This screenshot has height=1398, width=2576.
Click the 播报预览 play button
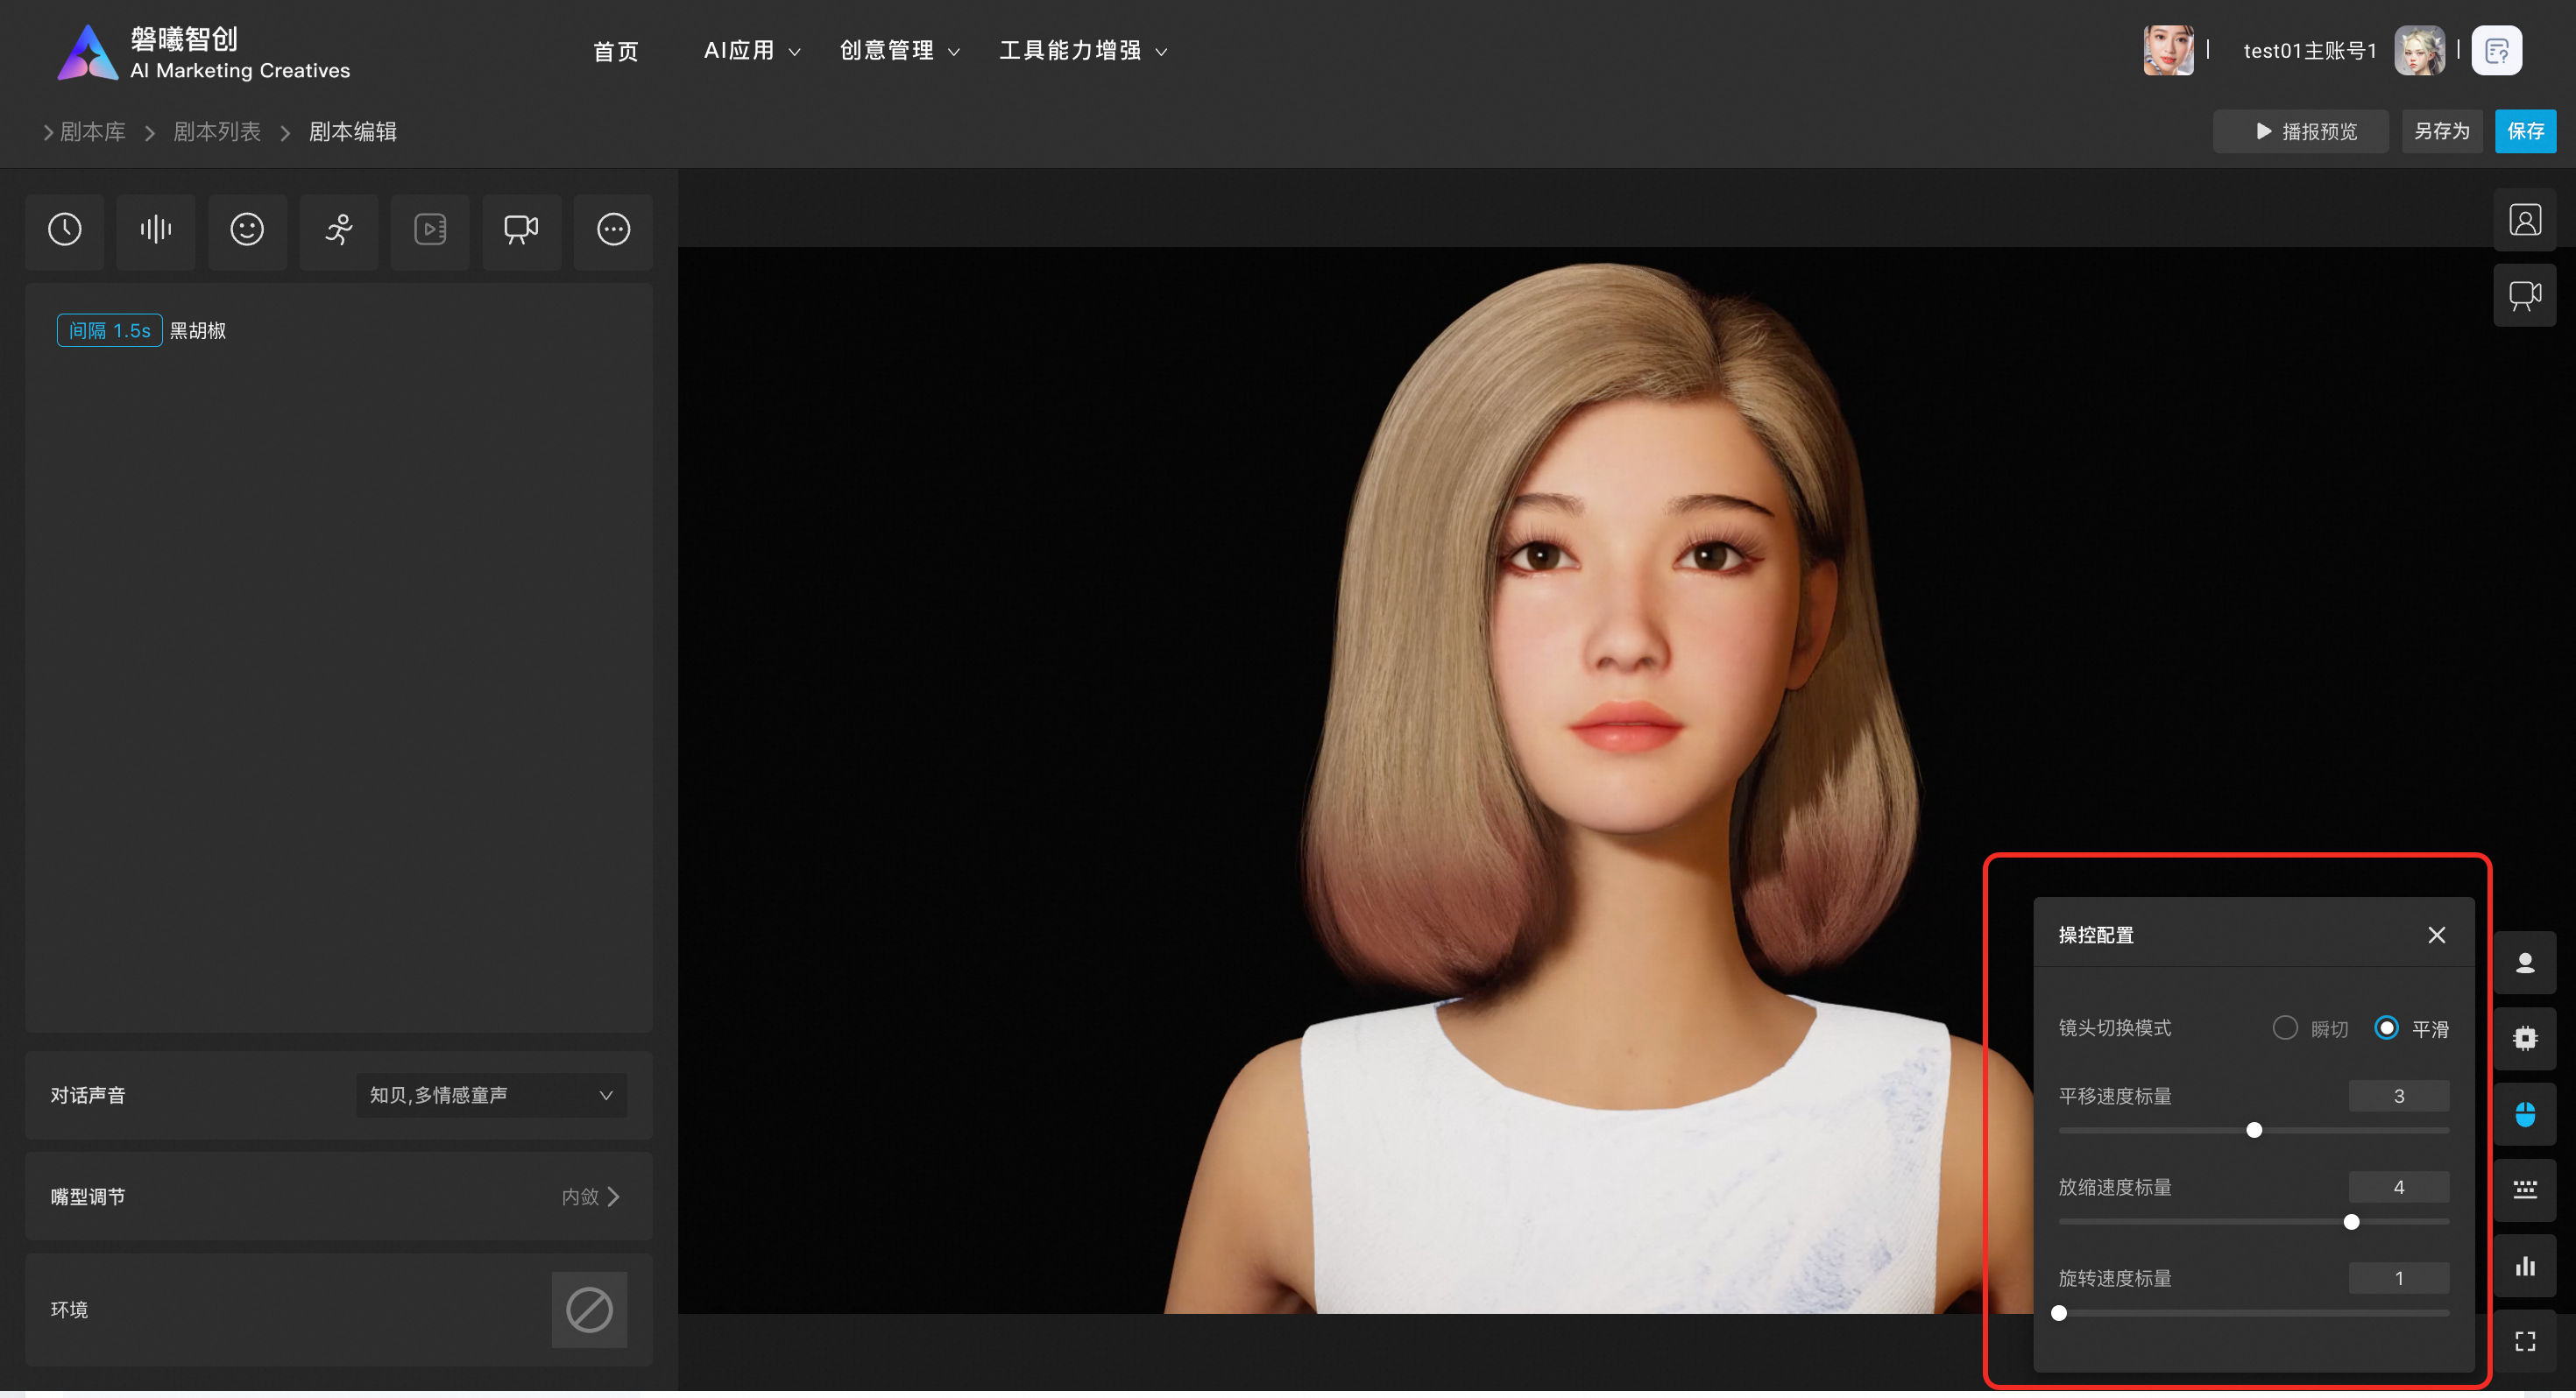click(x=2300, y=132)
